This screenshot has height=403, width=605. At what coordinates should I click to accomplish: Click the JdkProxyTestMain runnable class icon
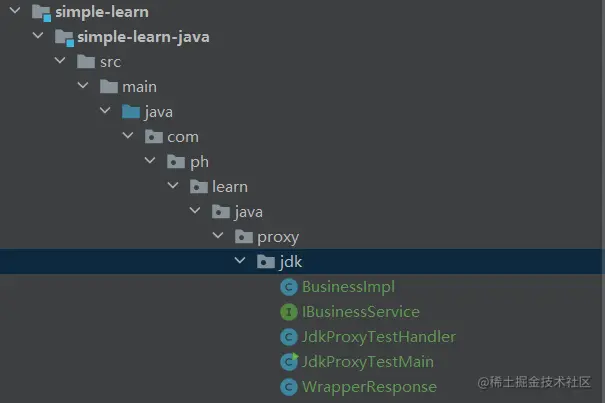click(x=289, y=362)
